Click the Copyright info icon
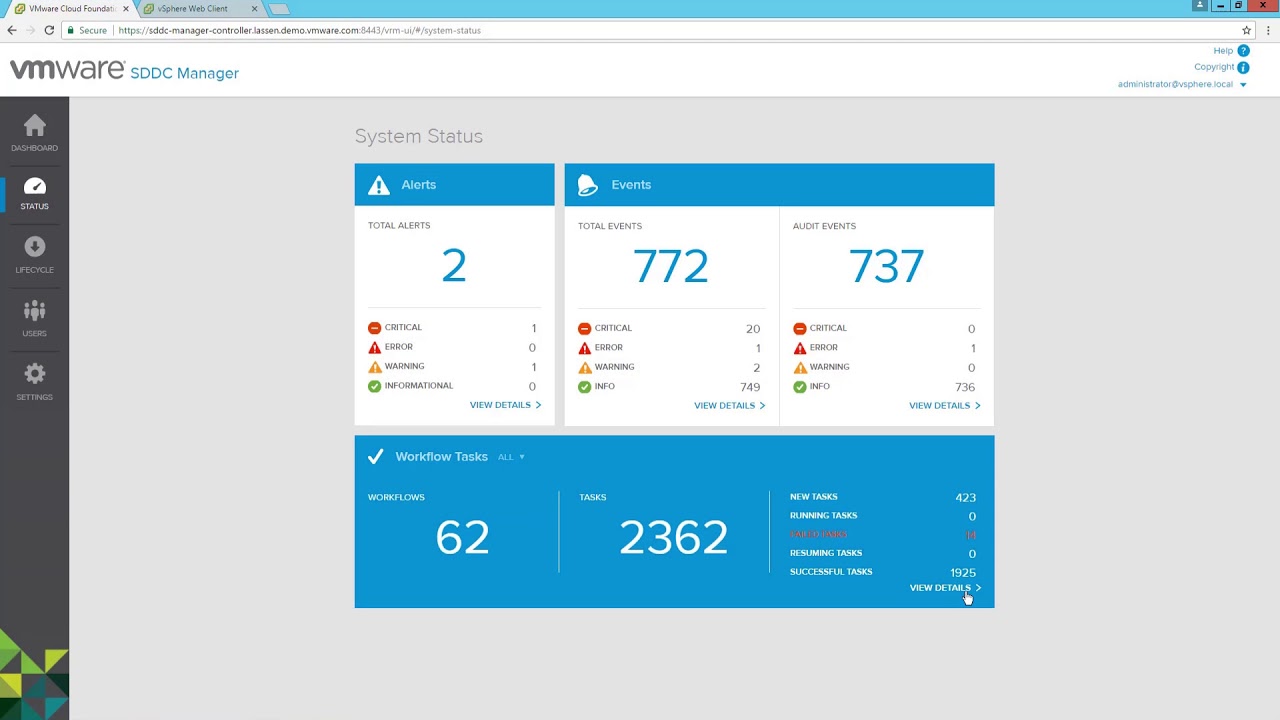This screenshot has width=1280, height=720. coord(1243,68)
